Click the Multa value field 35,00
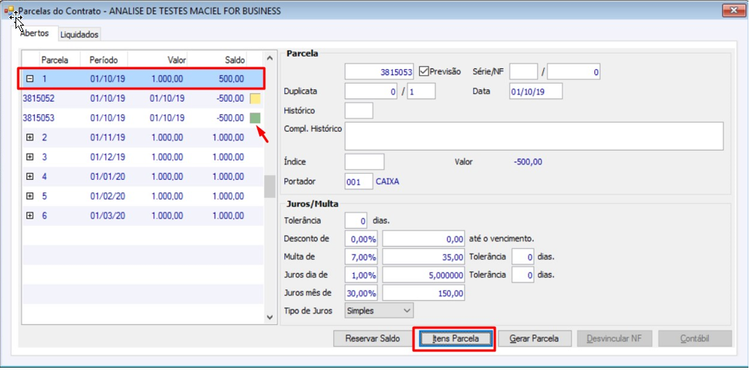The width and height of the screenshot is (750, 370). click(x=423, y=257)
